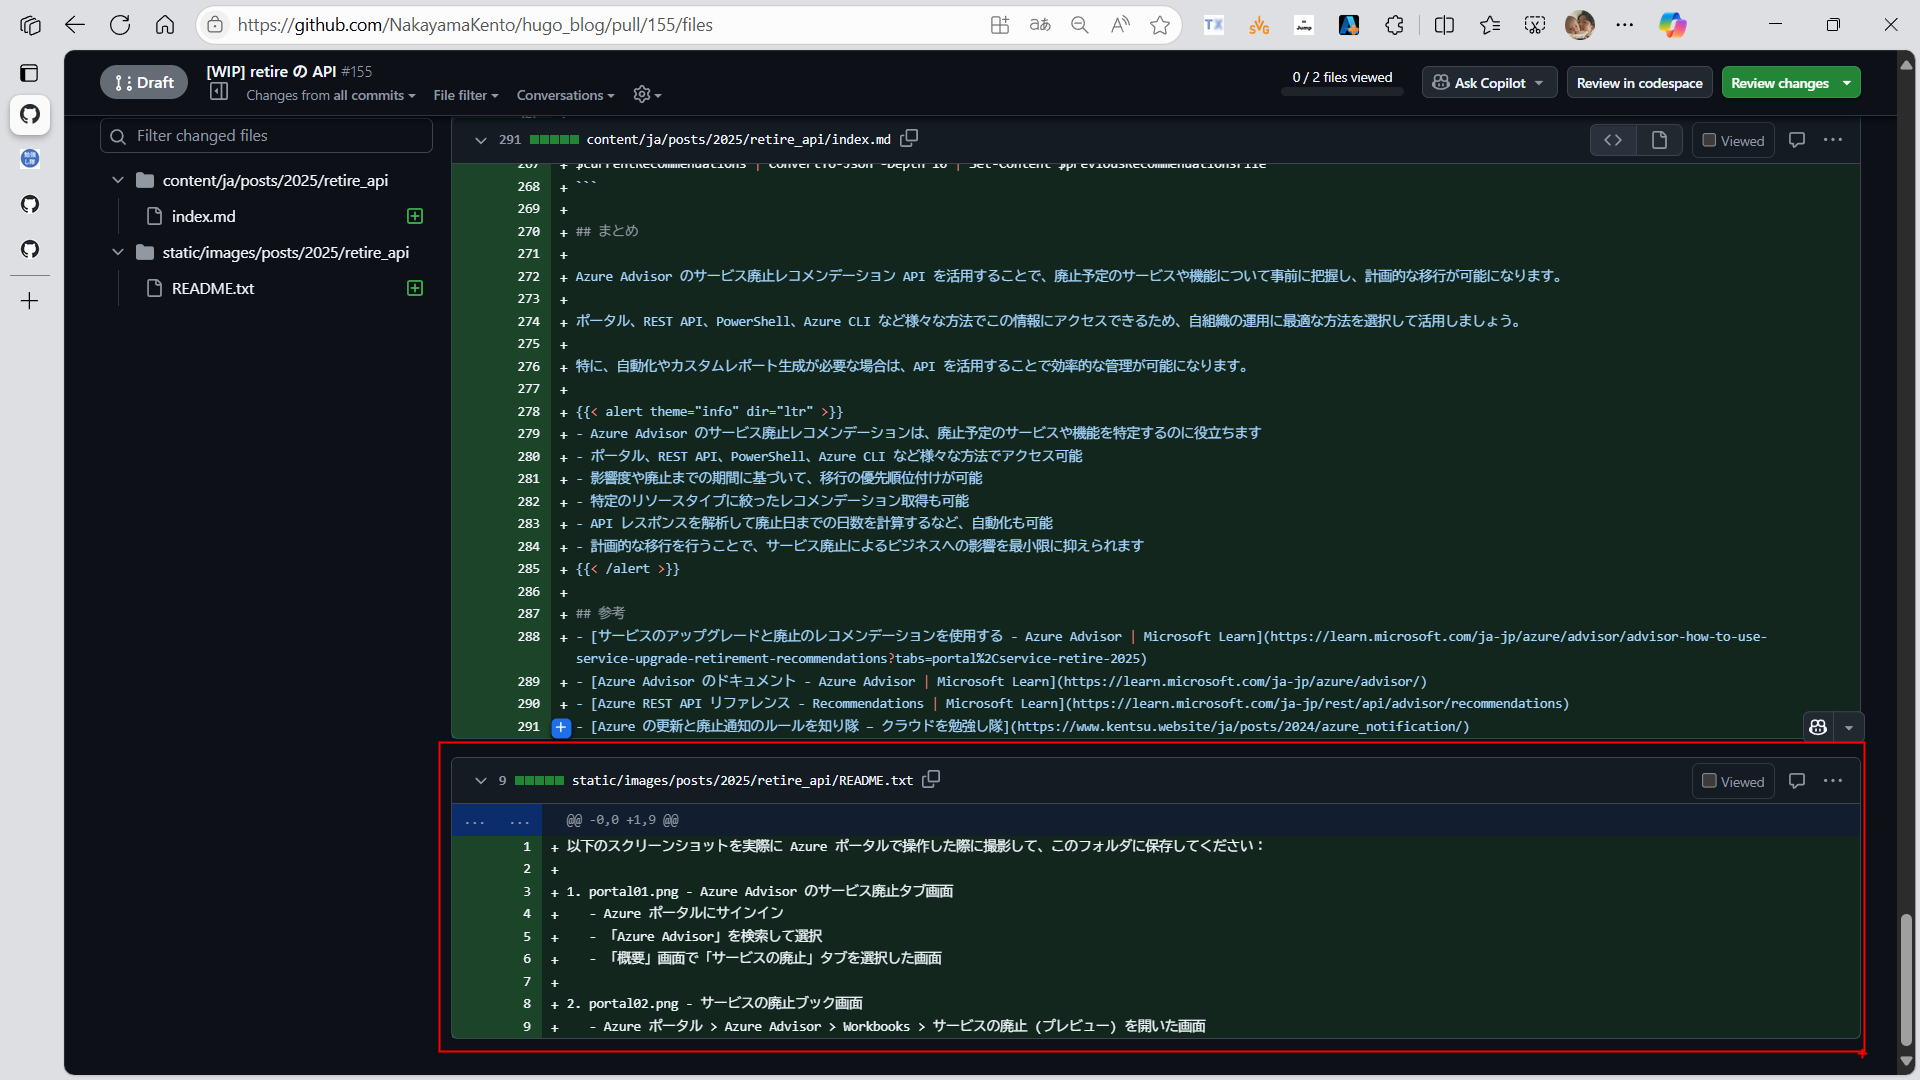Viewport: 1920px width, 1080px height.
Task: Mark index.md as Viewed
Action: coord(1734,141)
